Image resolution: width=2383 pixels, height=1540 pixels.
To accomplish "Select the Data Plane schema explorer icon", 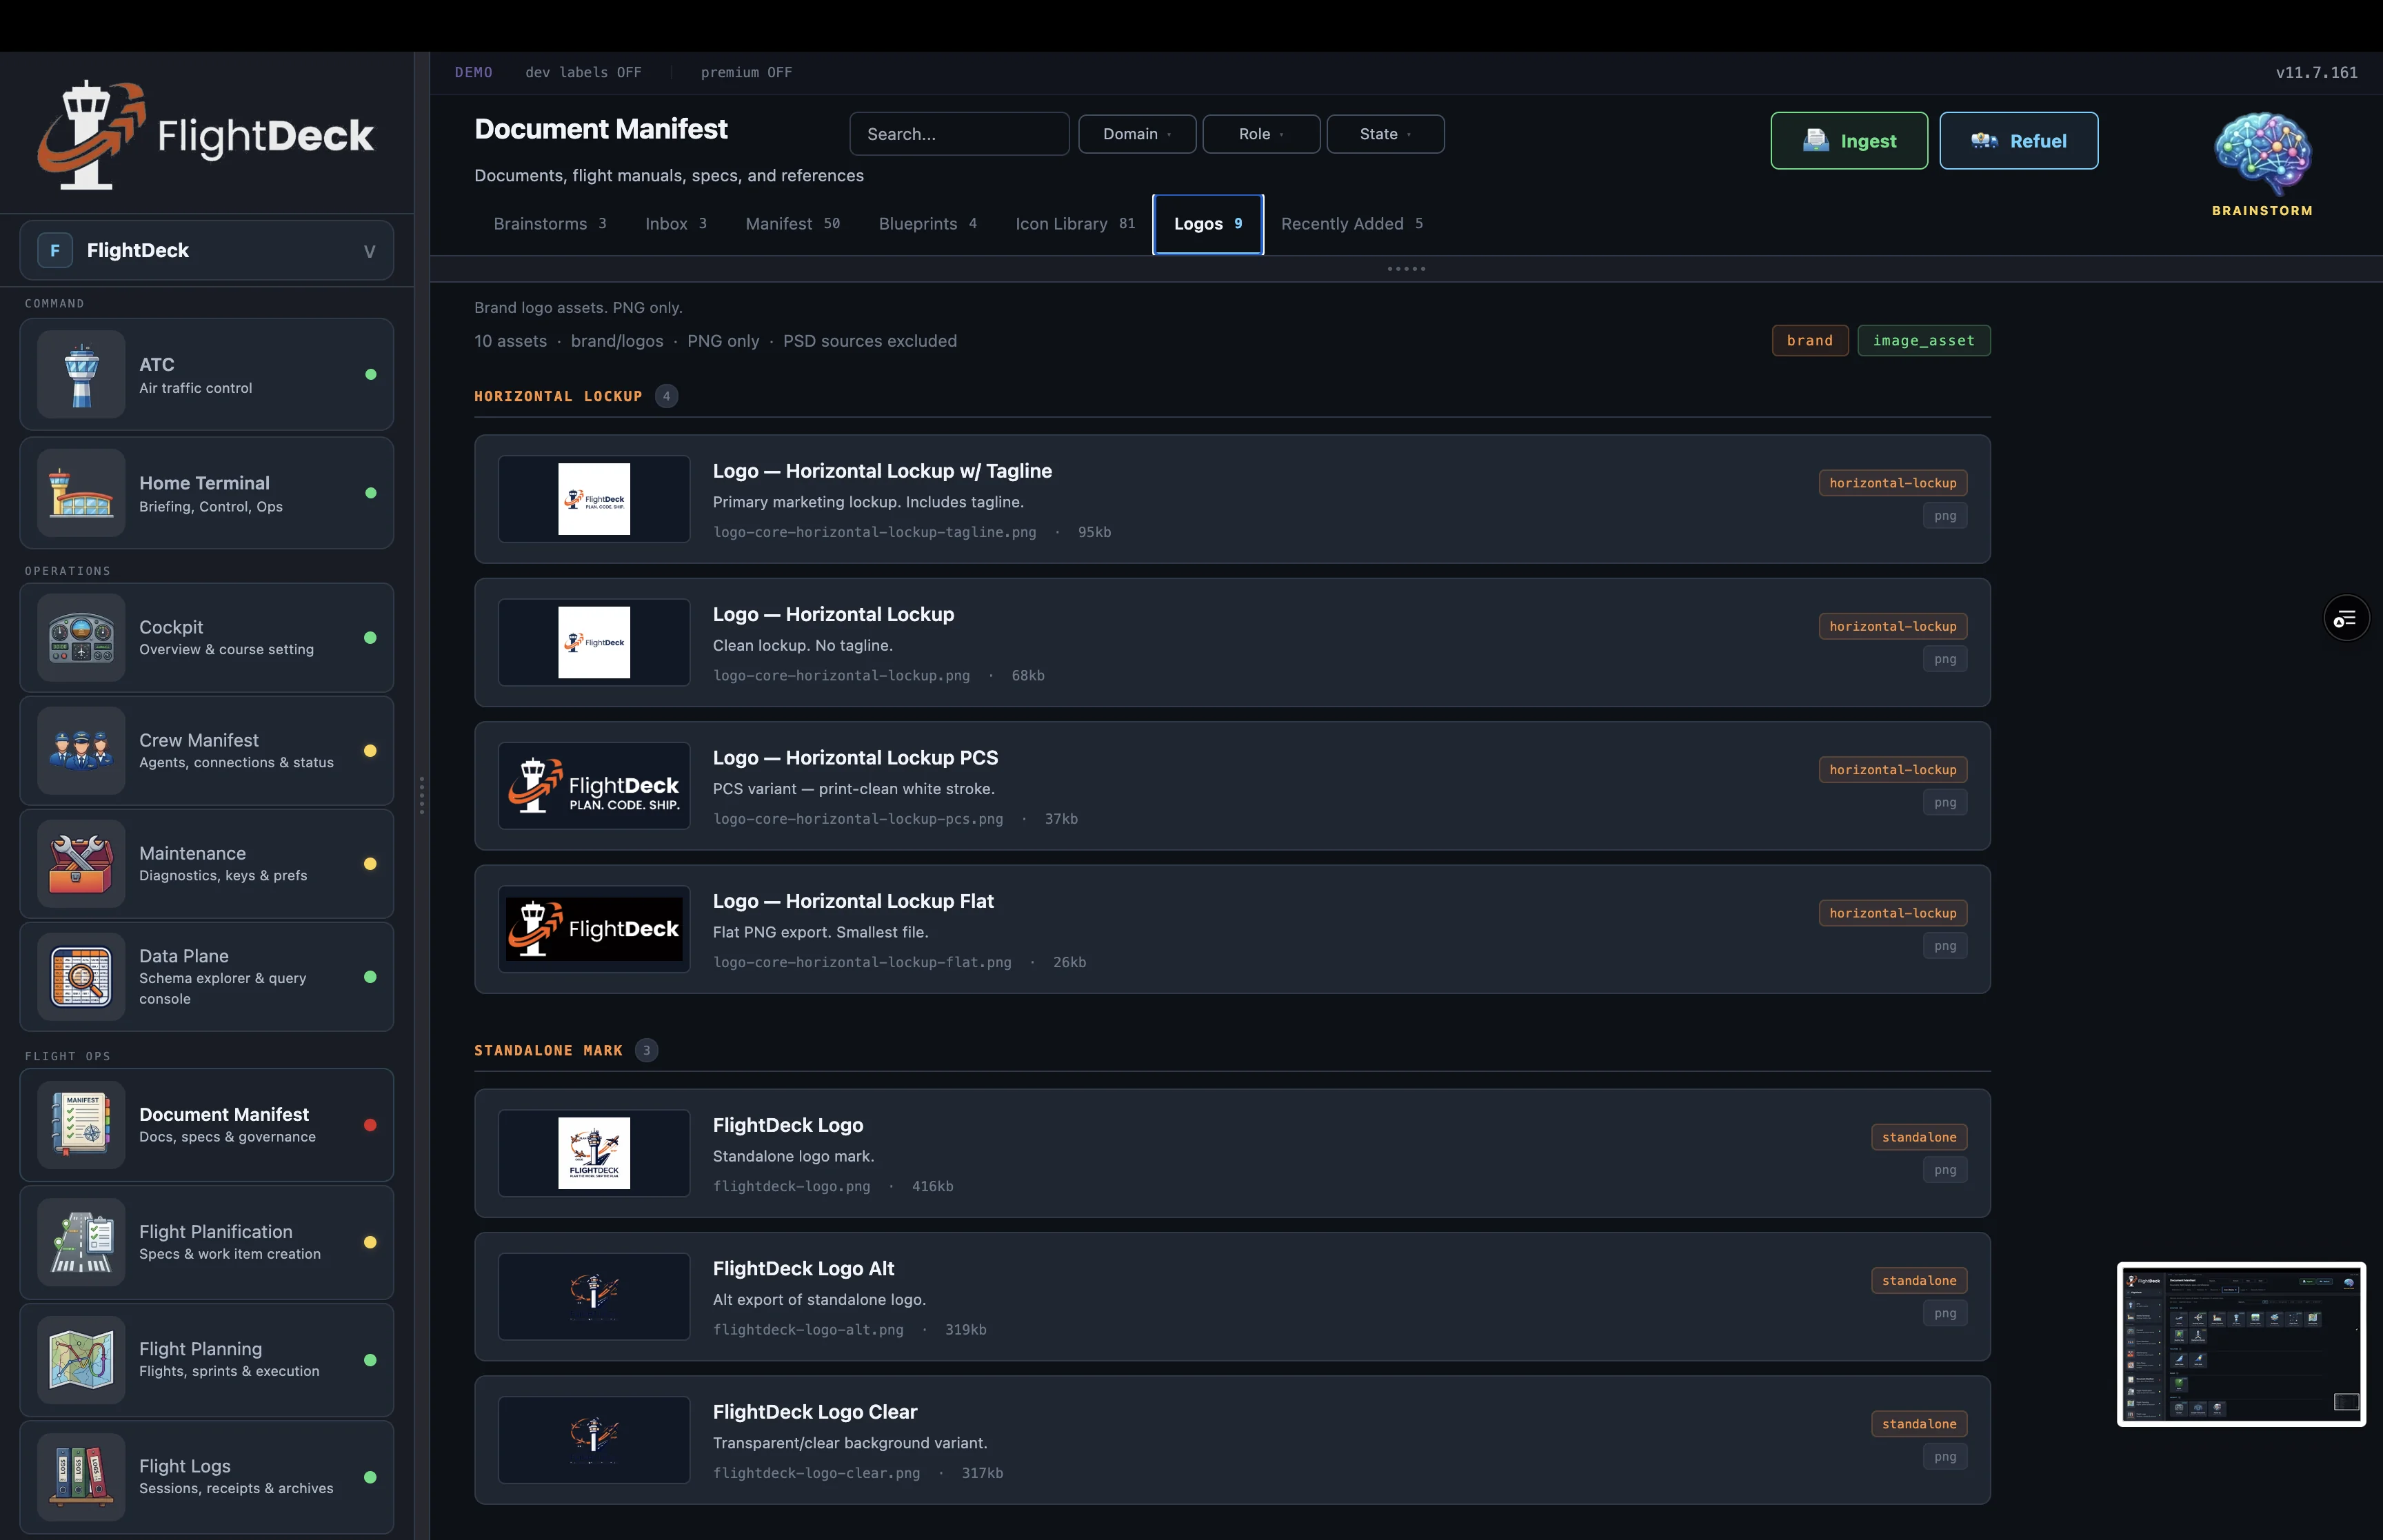I will [81, 977].
